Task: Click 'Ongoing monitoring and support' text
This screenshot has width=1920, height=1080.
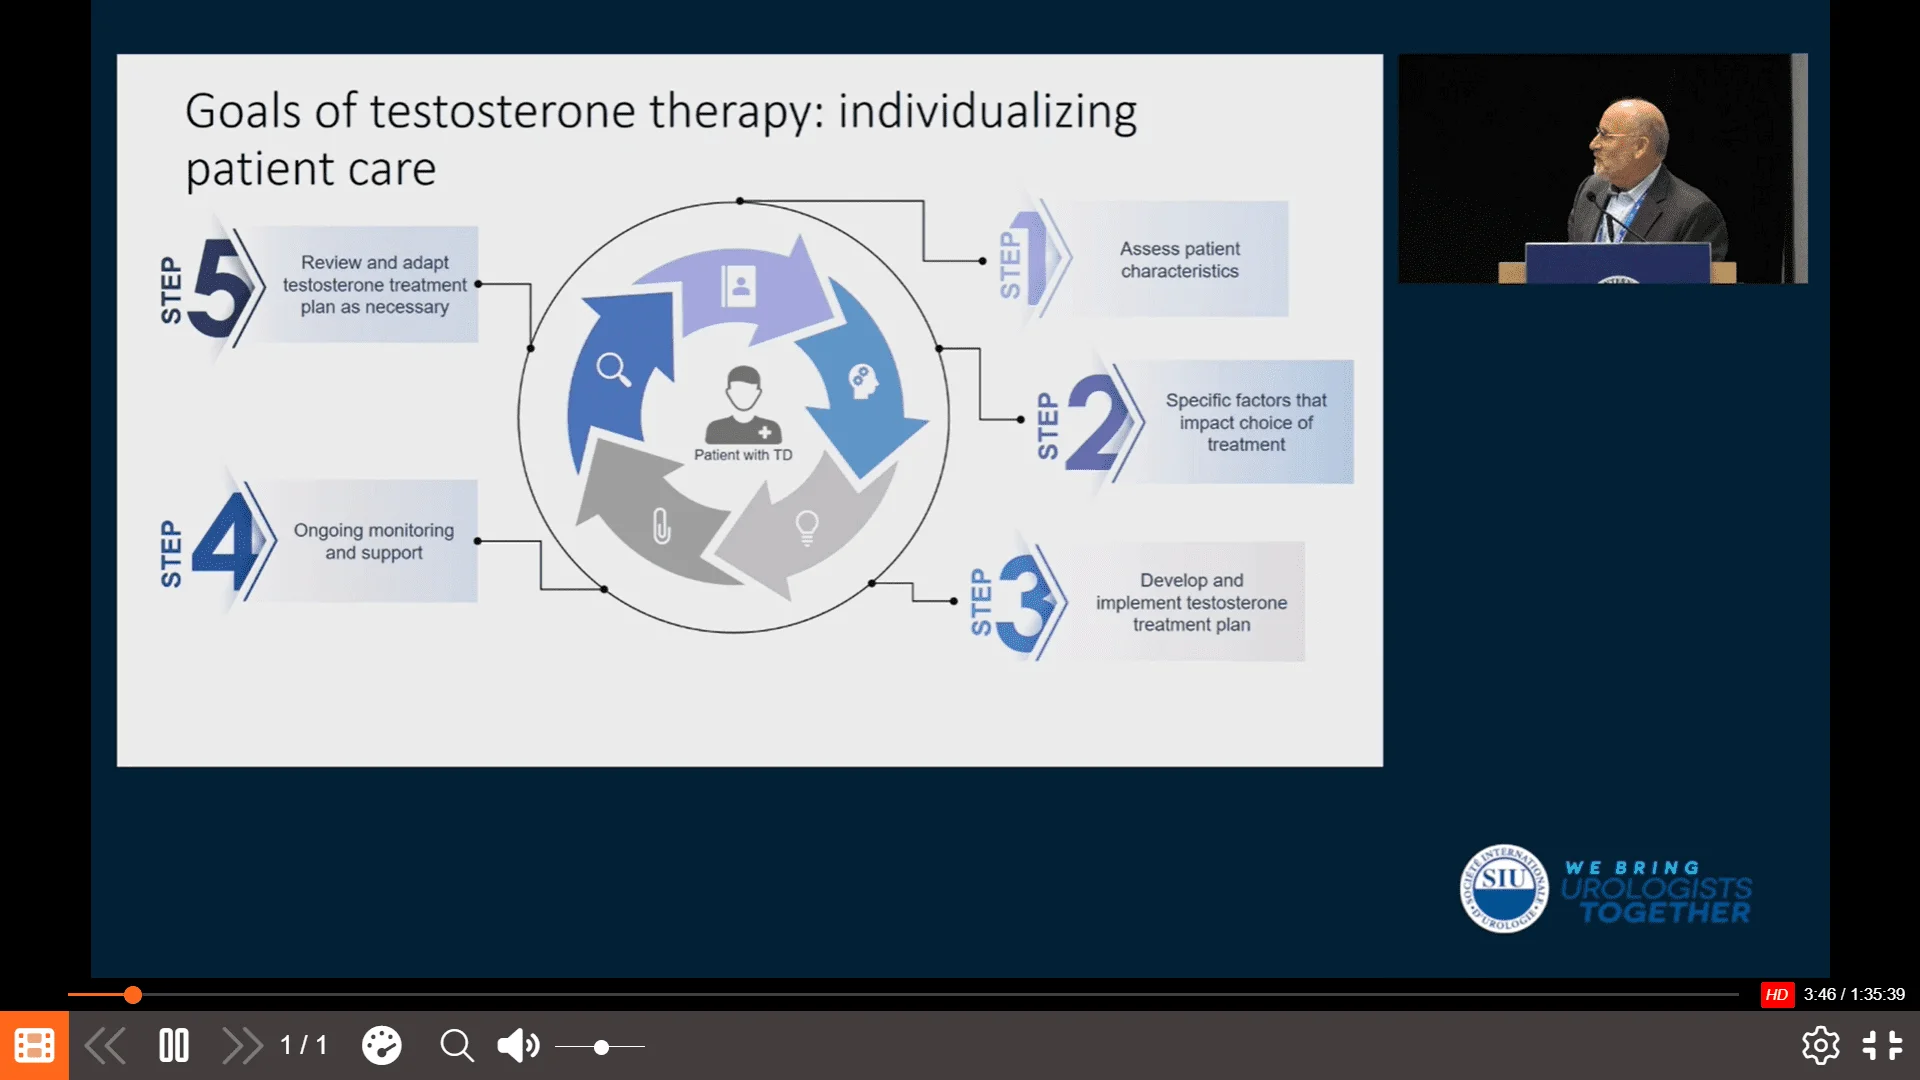Action: tap(374, 541)
